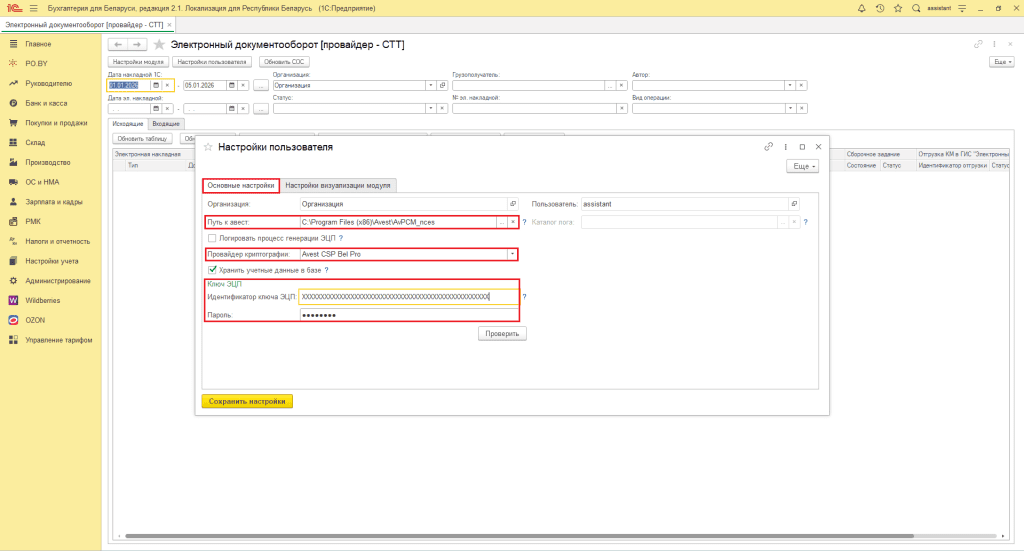Add Настройки пользователя dialog to favorites star
Viewport: 1024px width, 551px height.
pos(208,147)
